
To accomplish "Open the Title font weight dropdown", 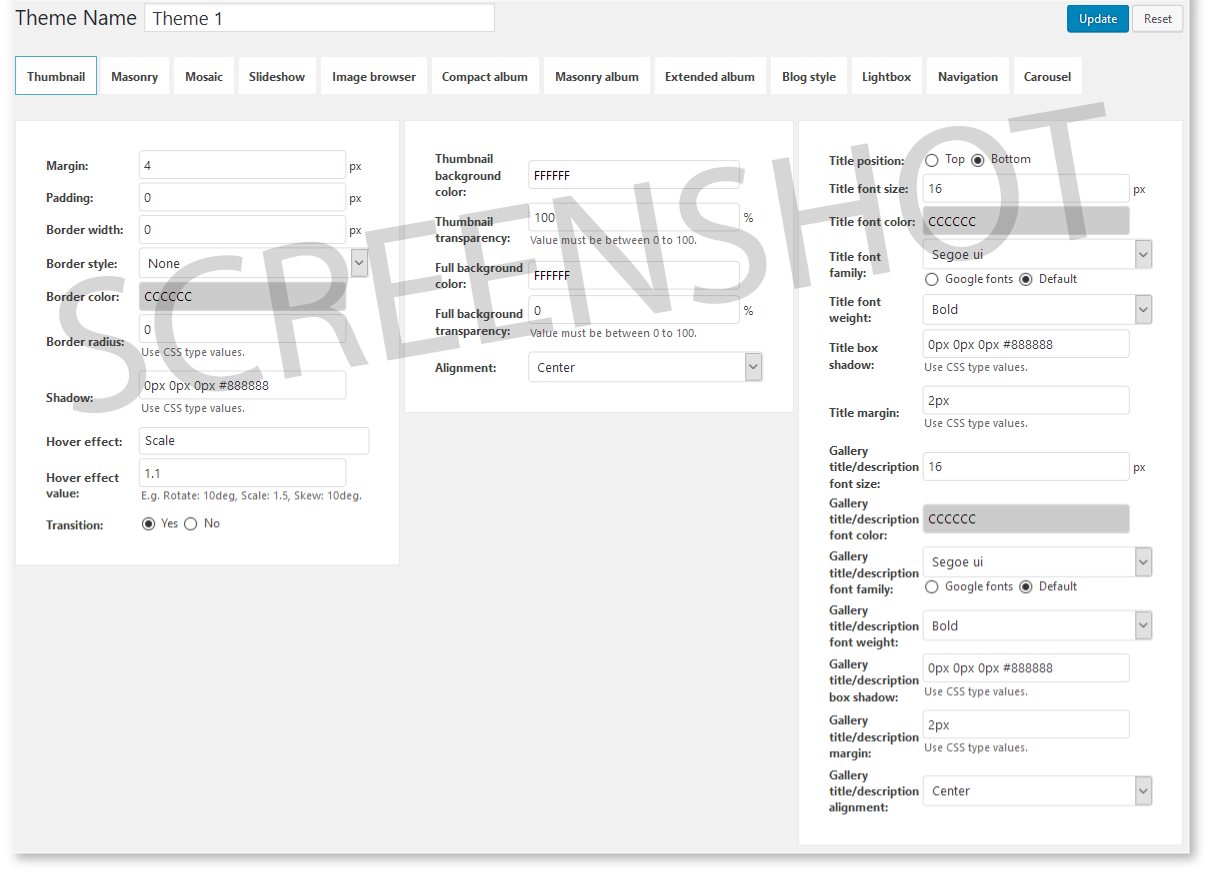I will pos(1037,310).
